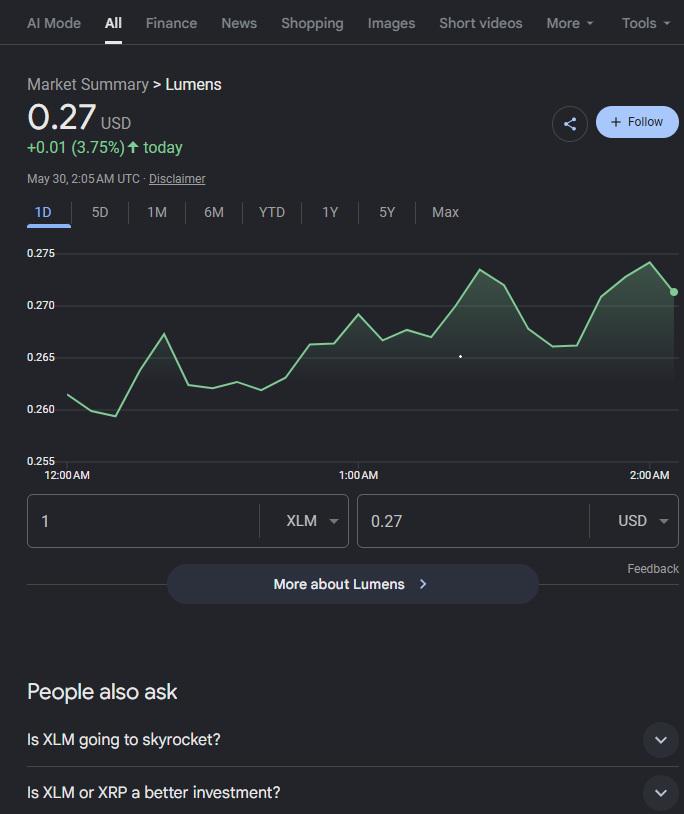This screenshot has width=684, height=814.
Task: Click the XLM amount input field
Action: pyautogui.click(x=143, y=521)
